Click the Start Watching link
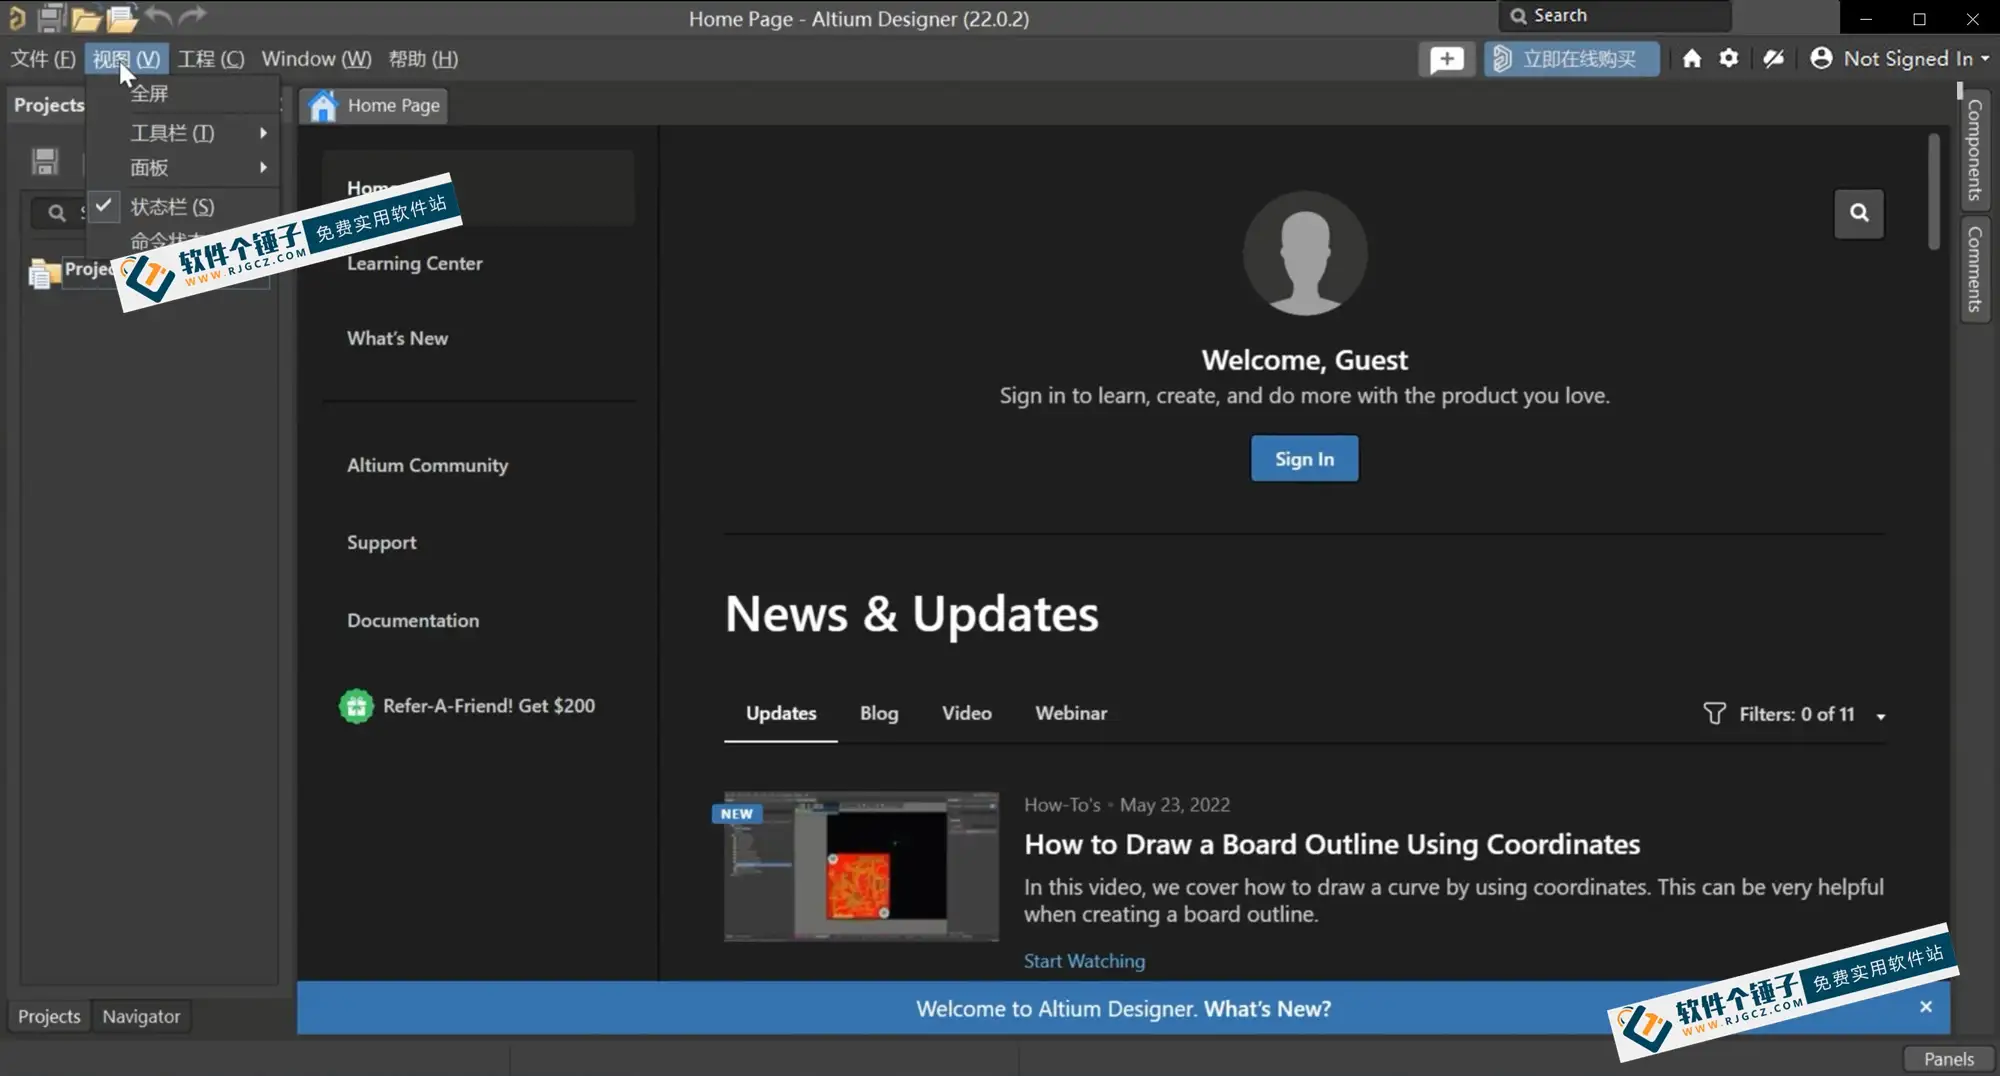 click(1084, 961)
